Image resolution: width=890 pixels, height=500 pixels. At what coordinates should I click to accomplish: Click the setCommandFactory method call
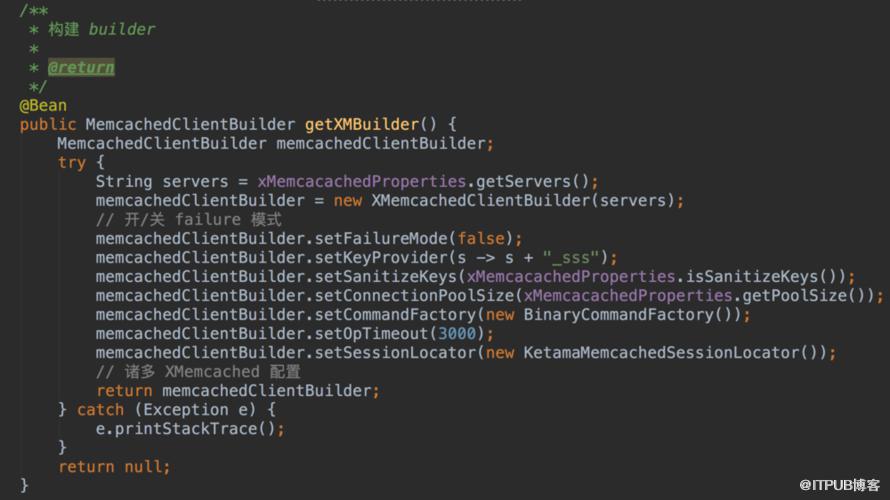(395, 314)
